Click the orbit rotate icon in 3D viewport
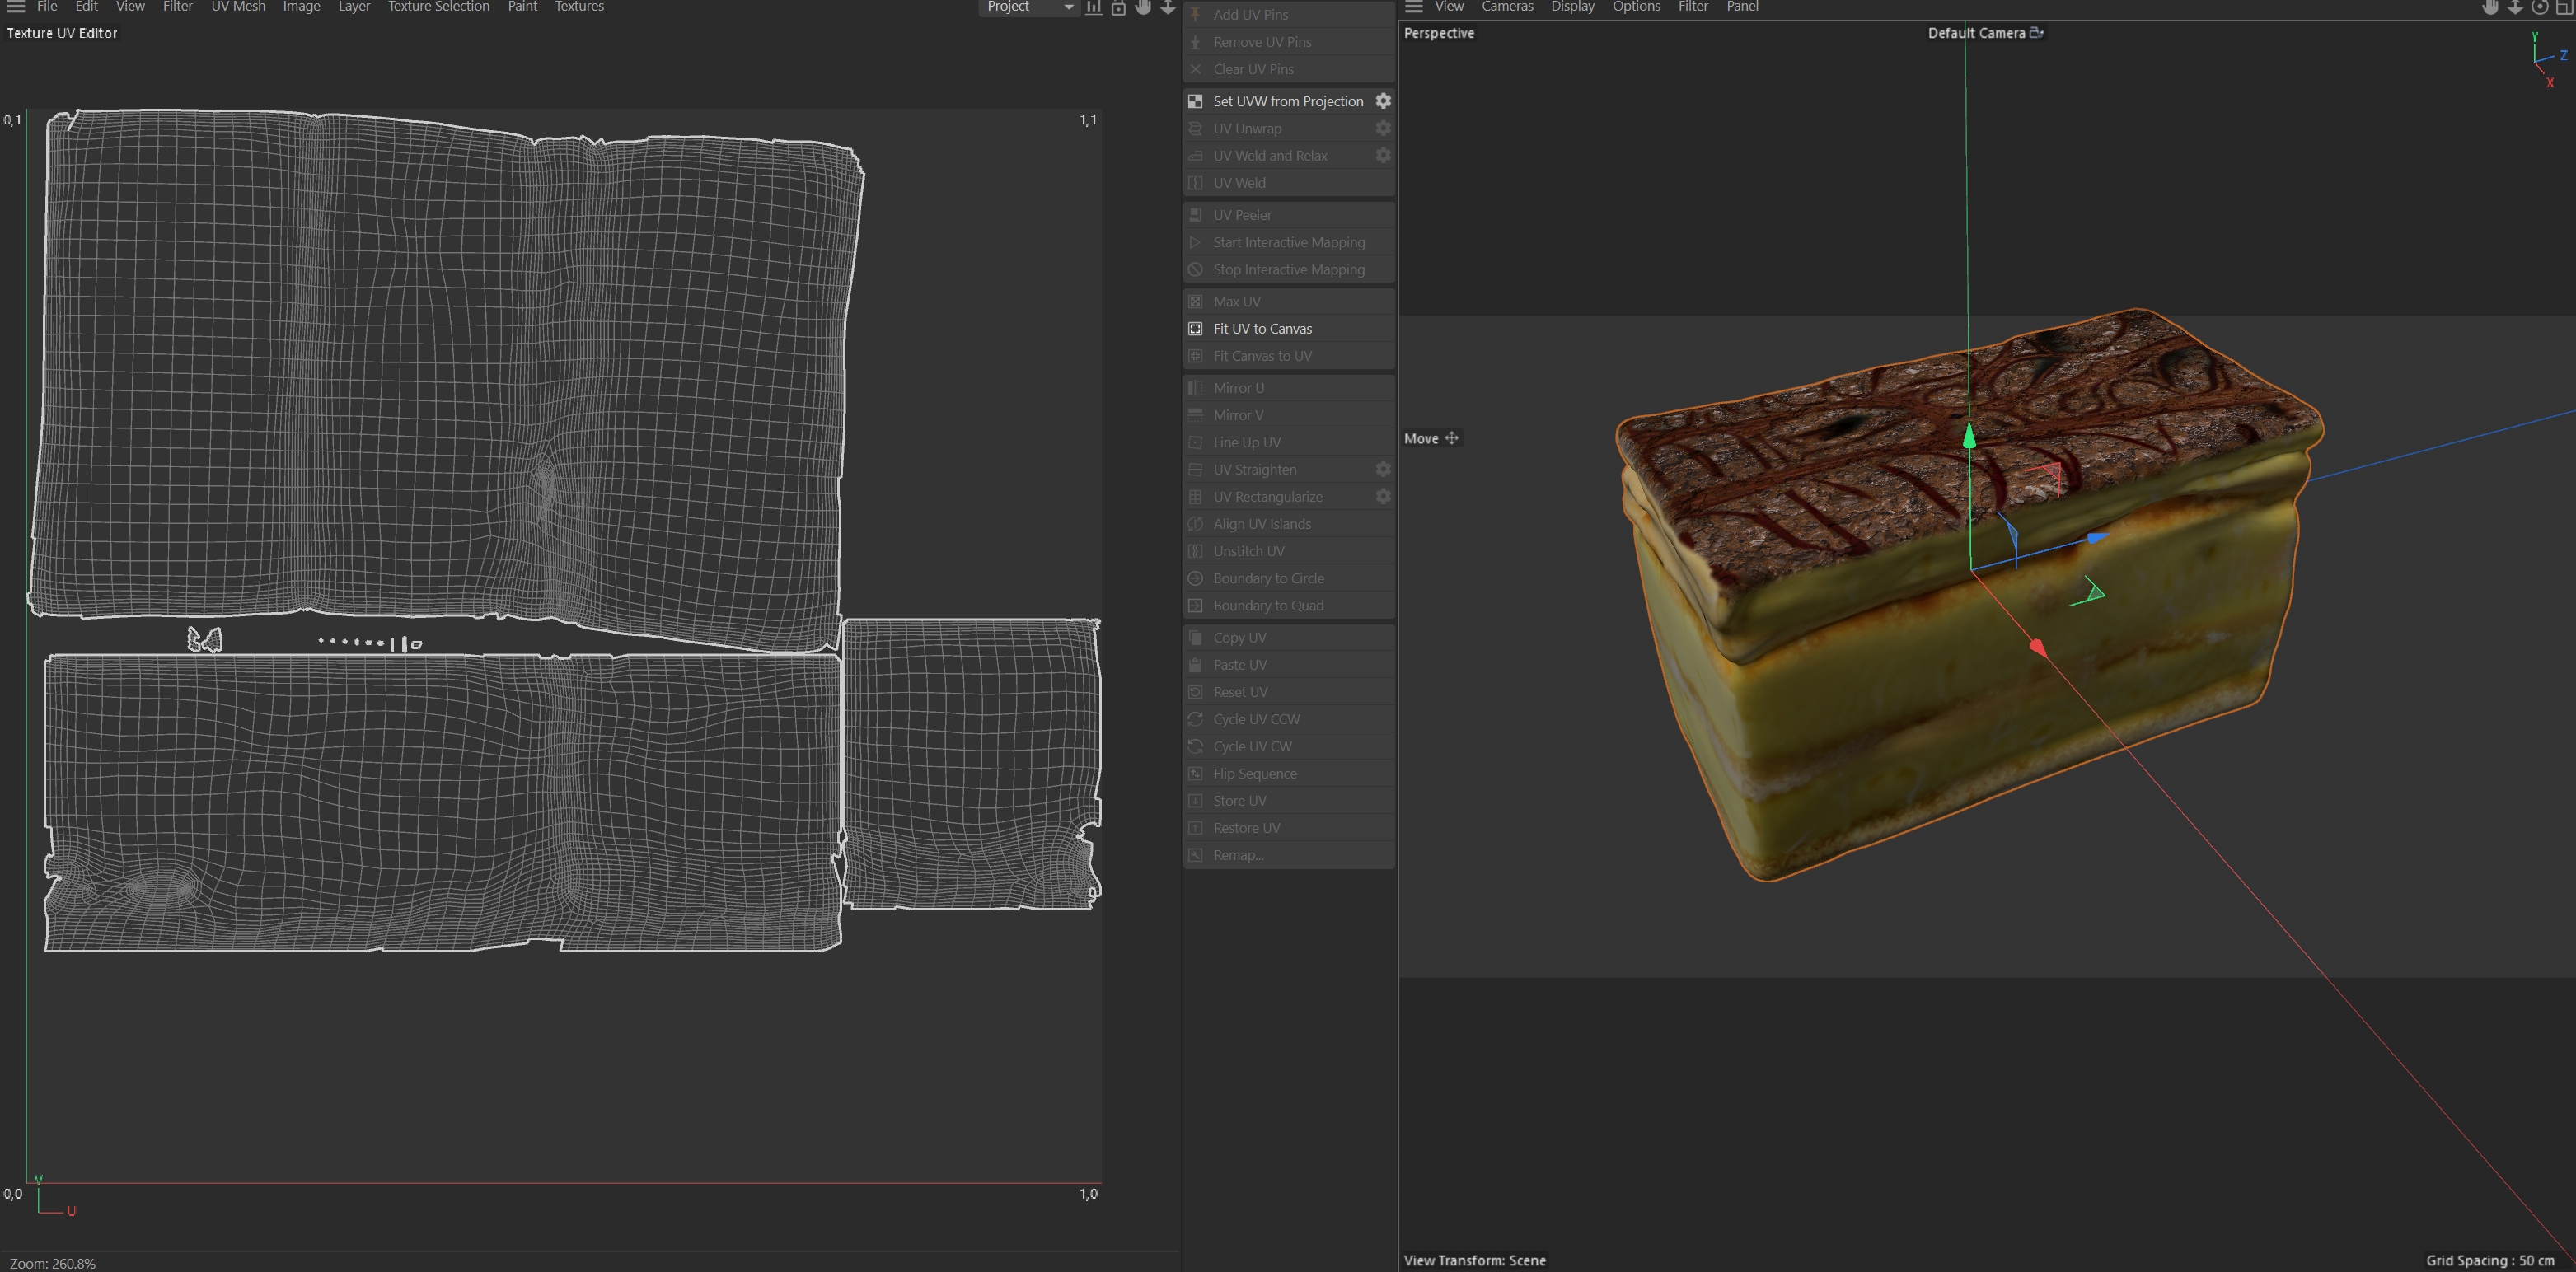The height and width of the screenshot is (1272, 2576). (2540, 7)
